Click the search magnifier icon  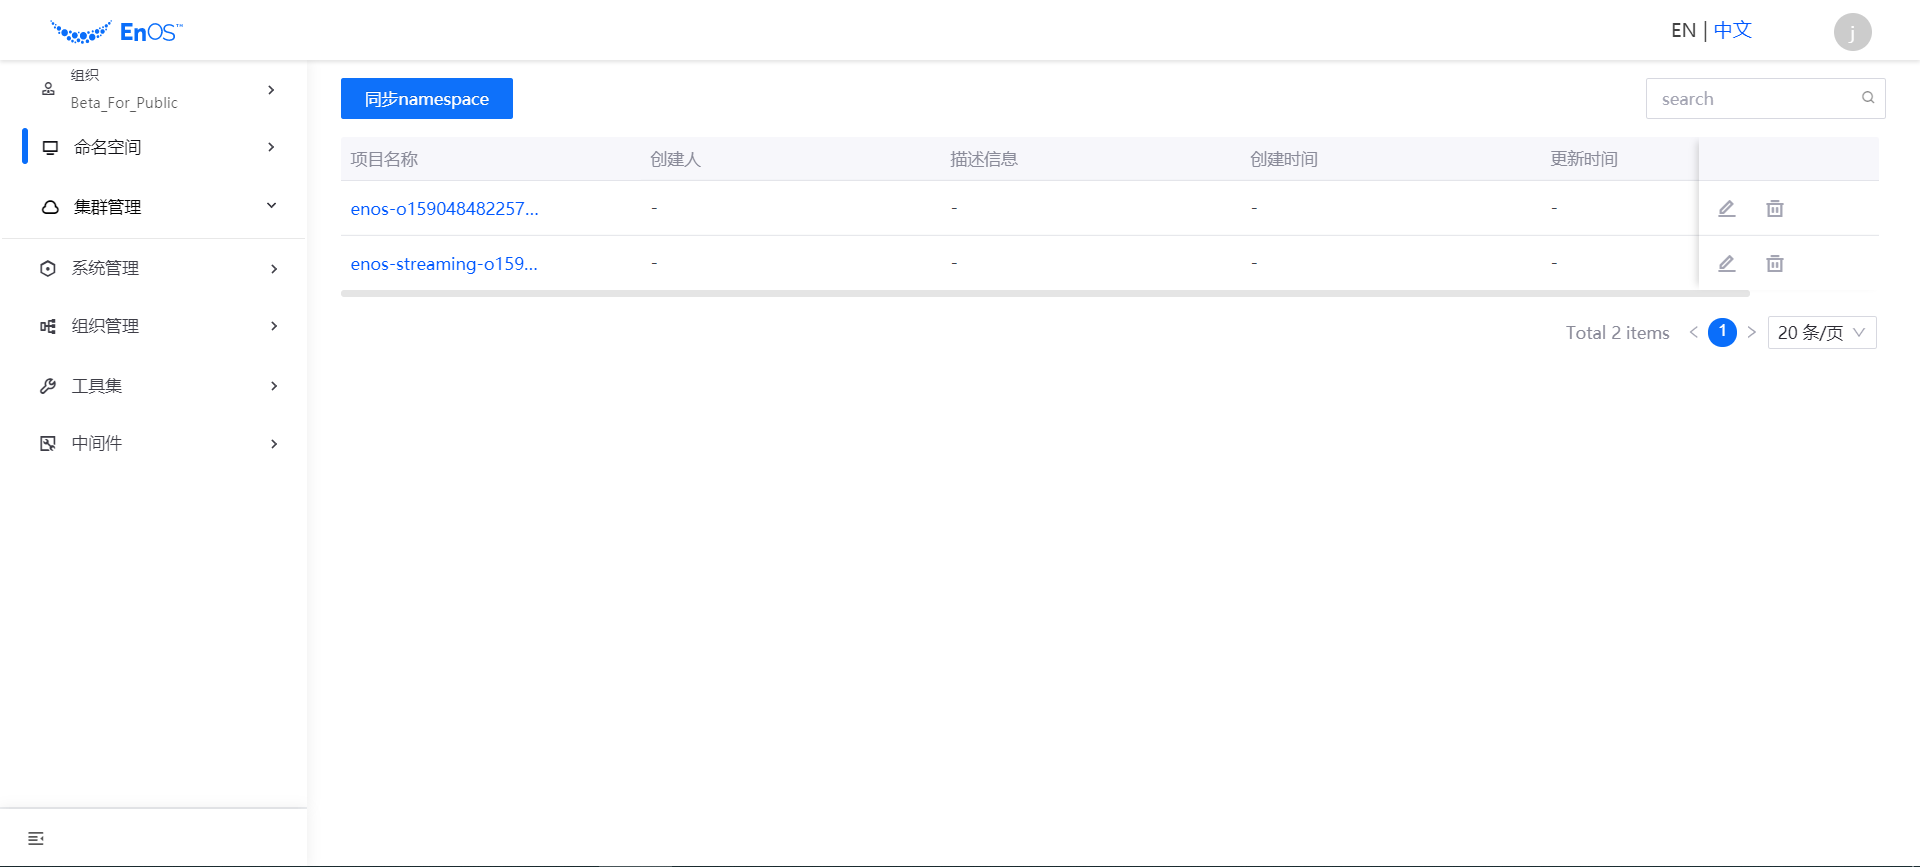tap(1868, 98)
